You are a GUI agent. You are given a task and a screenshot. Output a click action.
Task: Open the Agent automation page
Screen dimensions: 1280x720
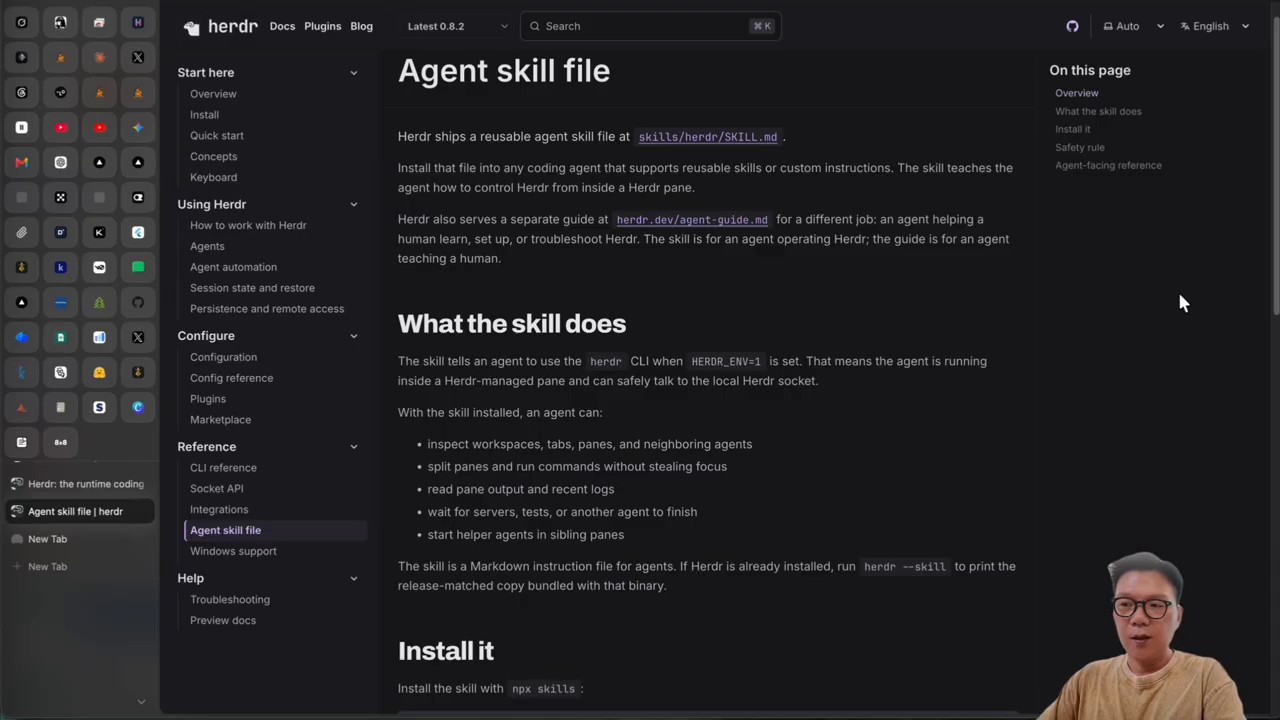coord(233,267)
